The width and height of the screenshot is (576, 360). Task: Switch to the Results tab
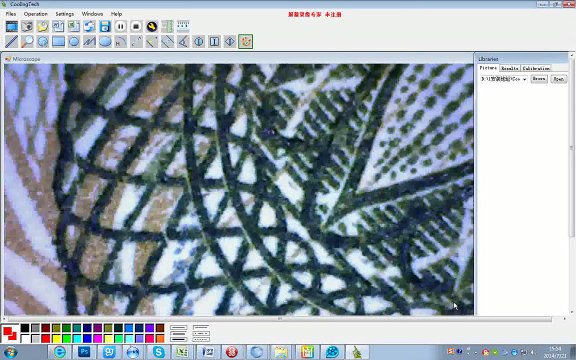tap(510, 68)
